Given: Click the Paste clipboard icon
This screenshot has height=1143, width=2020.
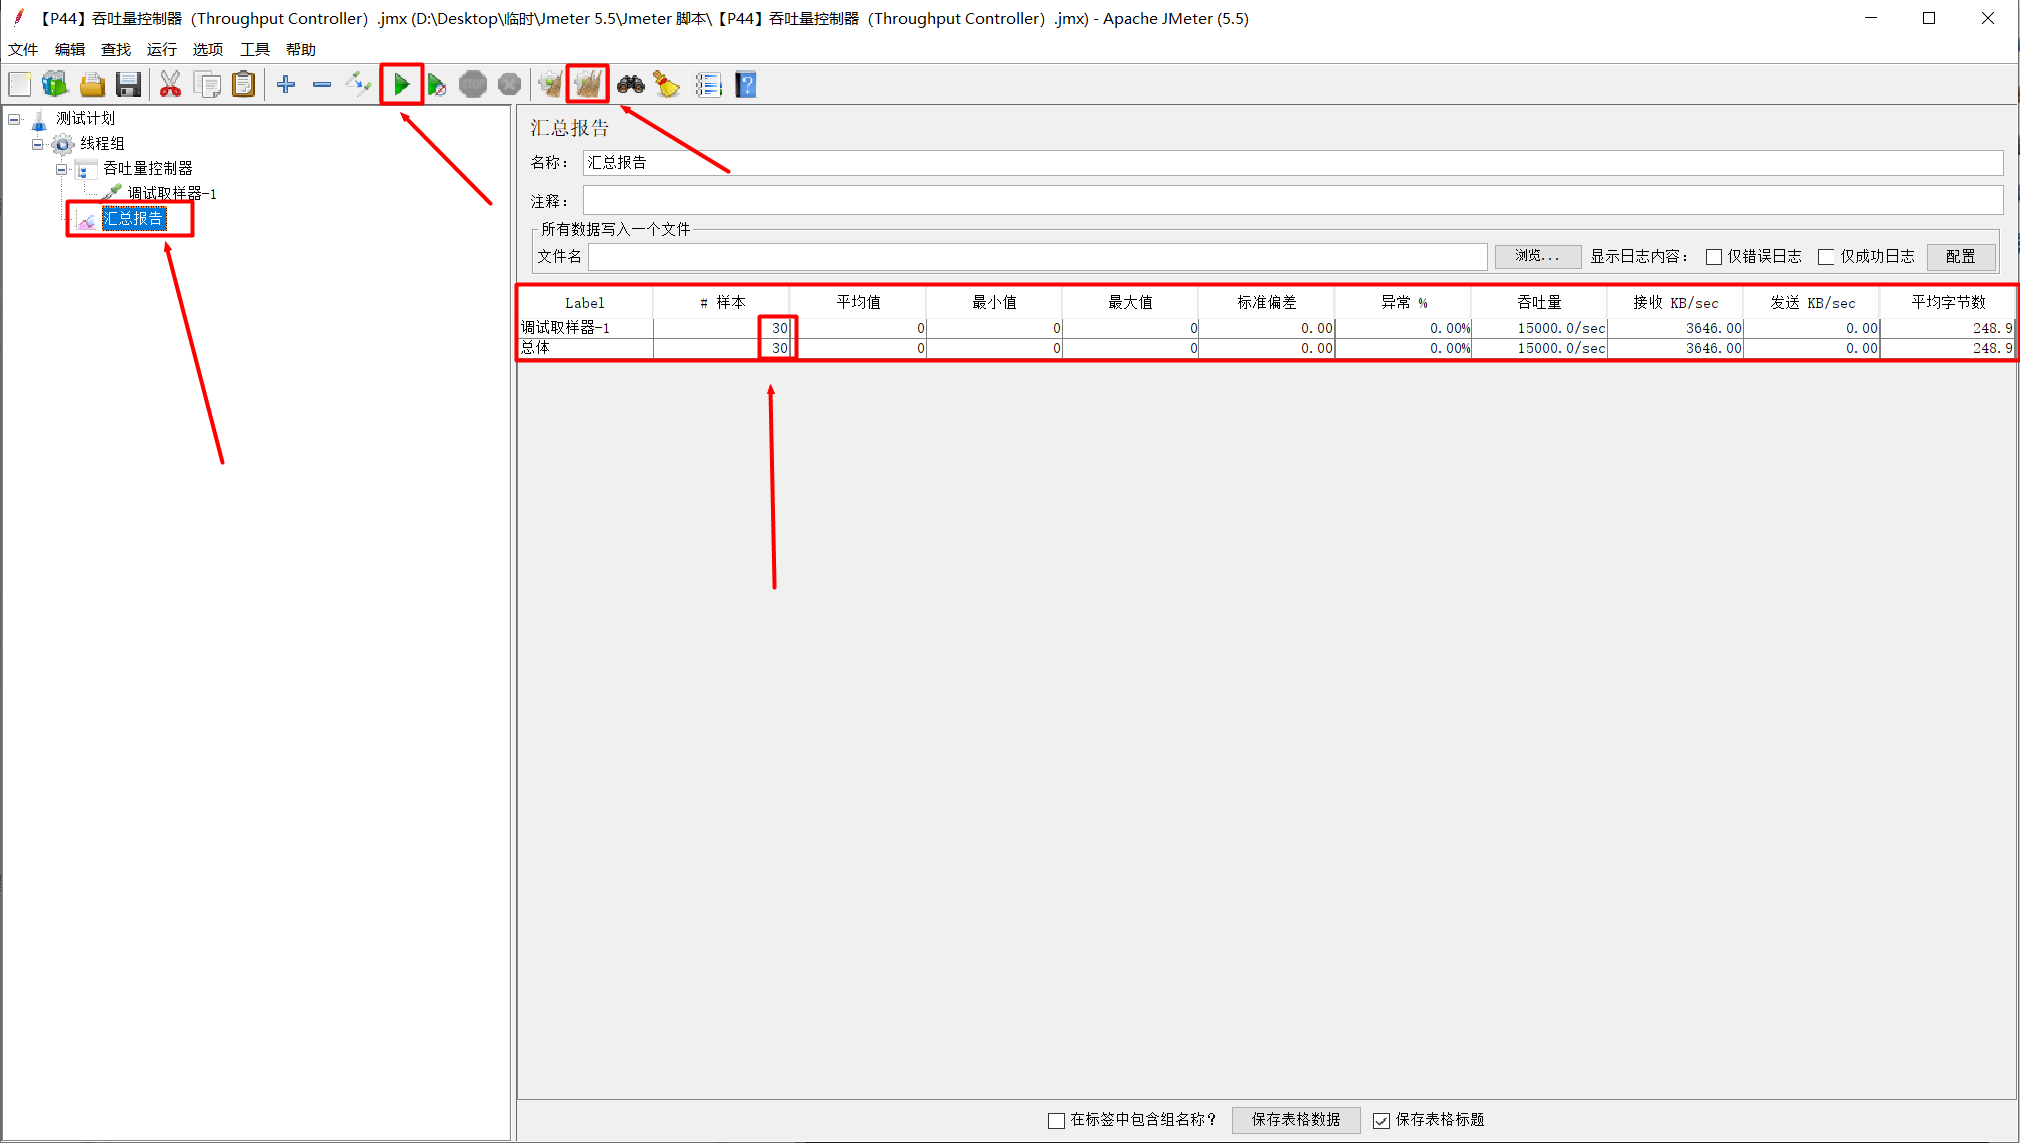Looking at the screenshot, I should click(x=243, y=85).
